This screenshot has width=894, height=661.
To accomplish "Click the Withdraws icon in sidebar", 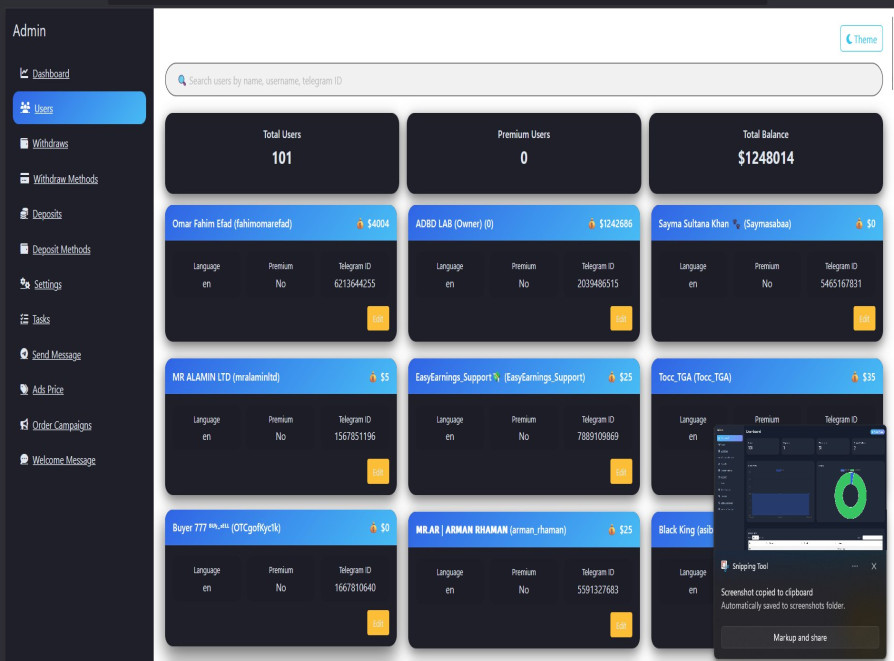I will tap(24, 144).
